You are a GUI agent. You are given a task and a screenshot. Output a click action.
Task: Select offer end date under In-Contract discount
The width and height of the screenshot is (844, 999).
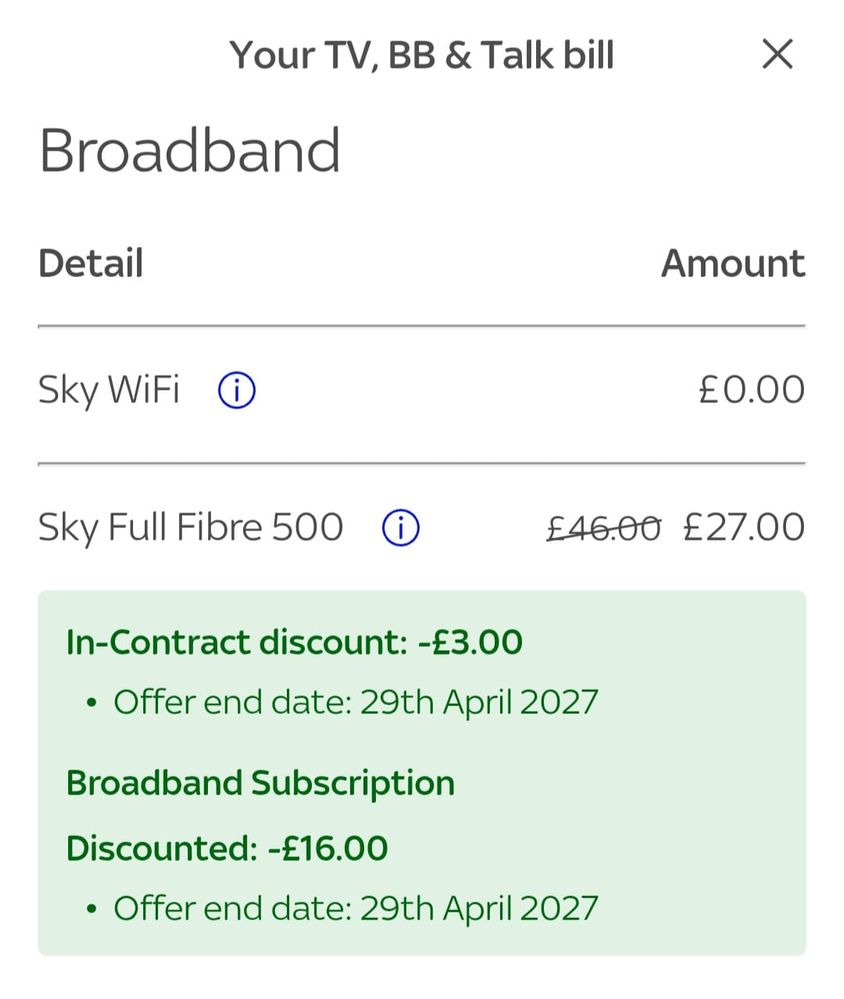[355, 702]
